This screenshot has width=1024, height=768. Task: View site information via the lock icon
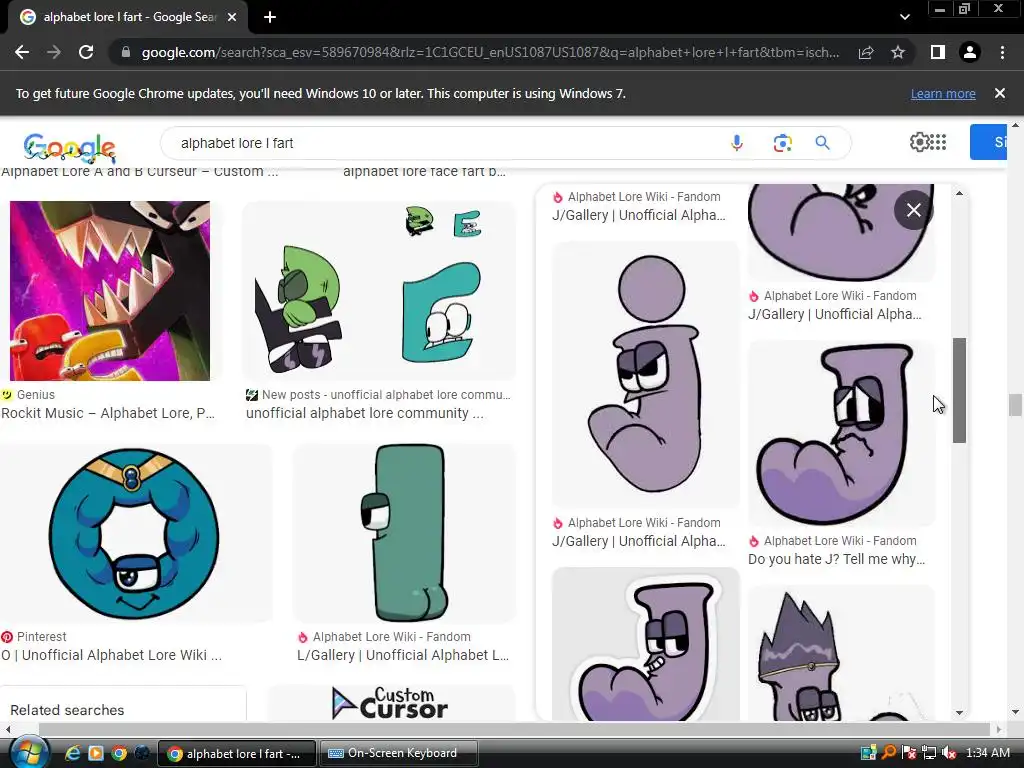(x=126, y=52)
